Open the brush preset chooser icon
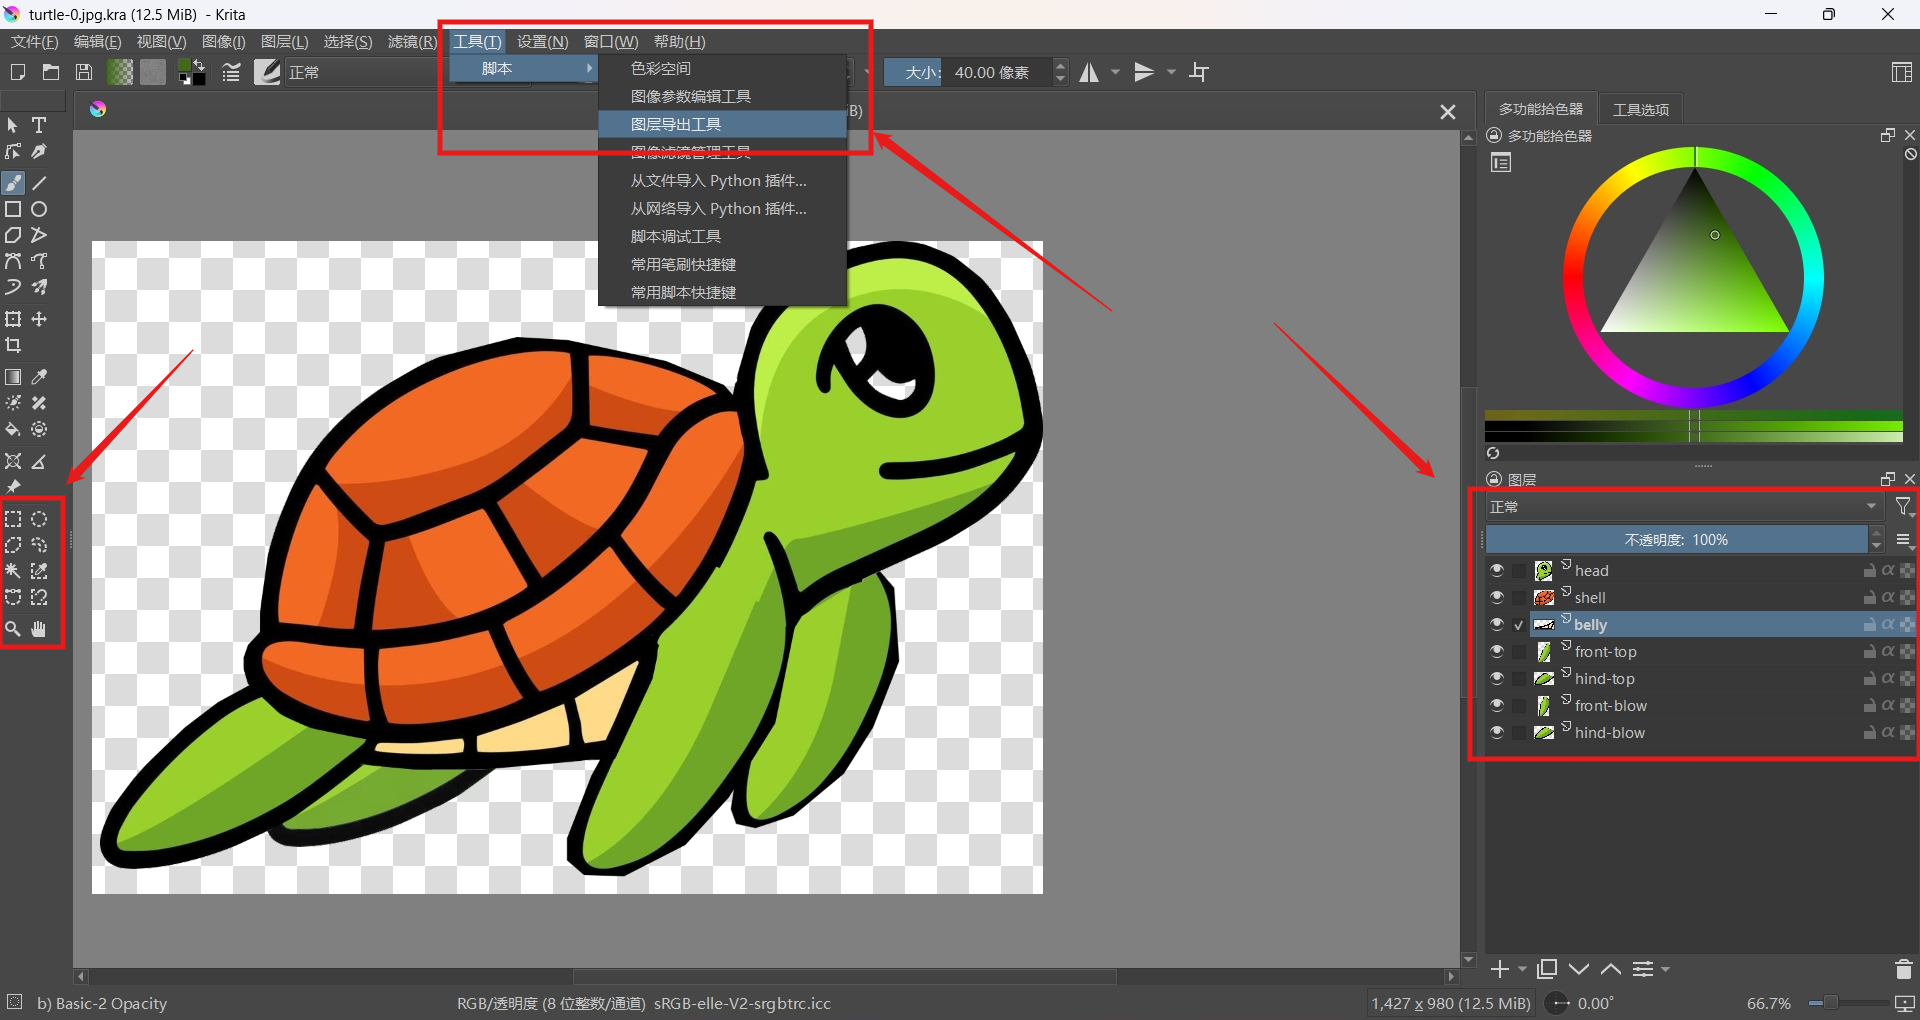The width and height of the screenshot is (1920, 1020). [x=267, y=72]
